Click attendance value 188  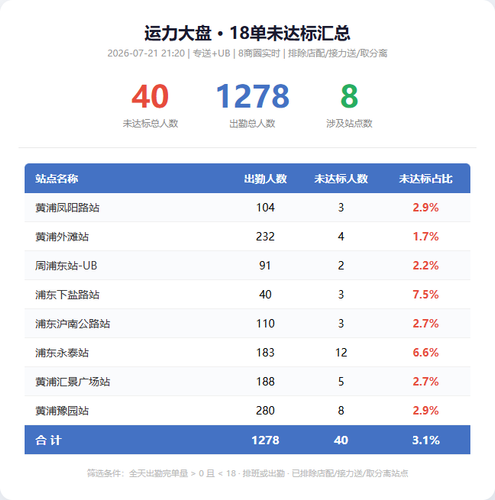265,382
